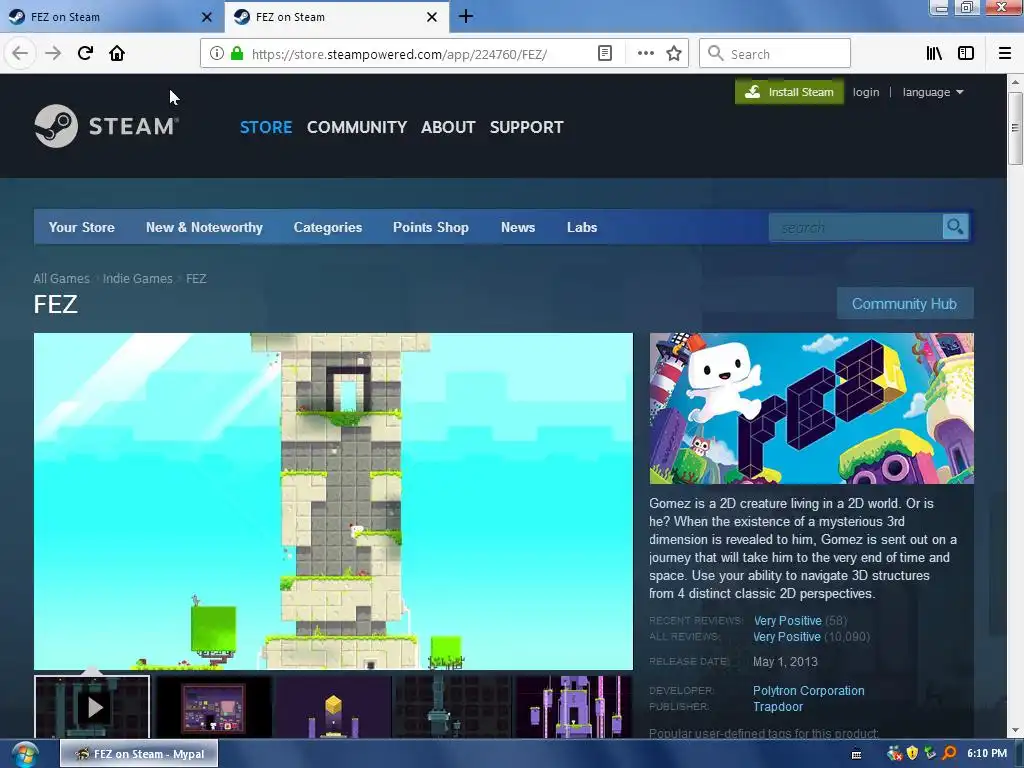The width and height of the screenshot is (1024, 768).
Task: Click the orange magnifier tray icon
Action: [x=950, y=754]
